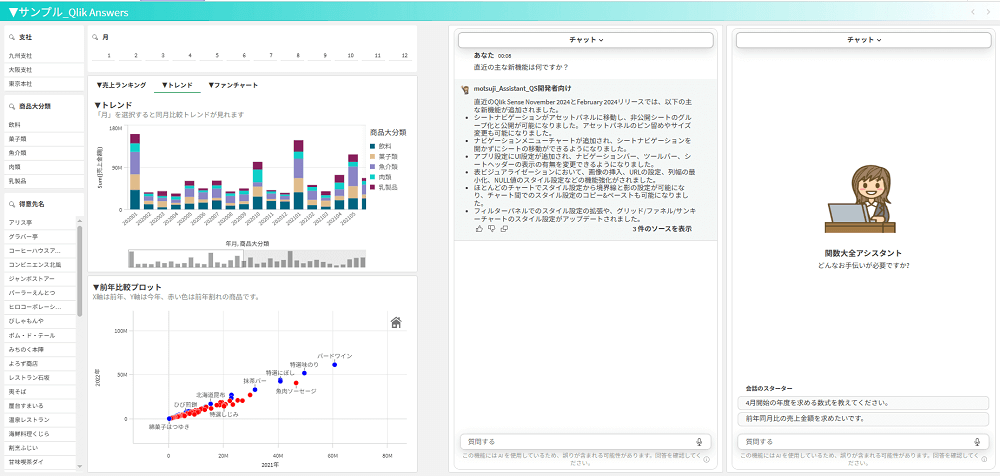This screenshot has width=1000, height=476.
Task: Click the microphone icon in the right chat
Action: point(977,441)
